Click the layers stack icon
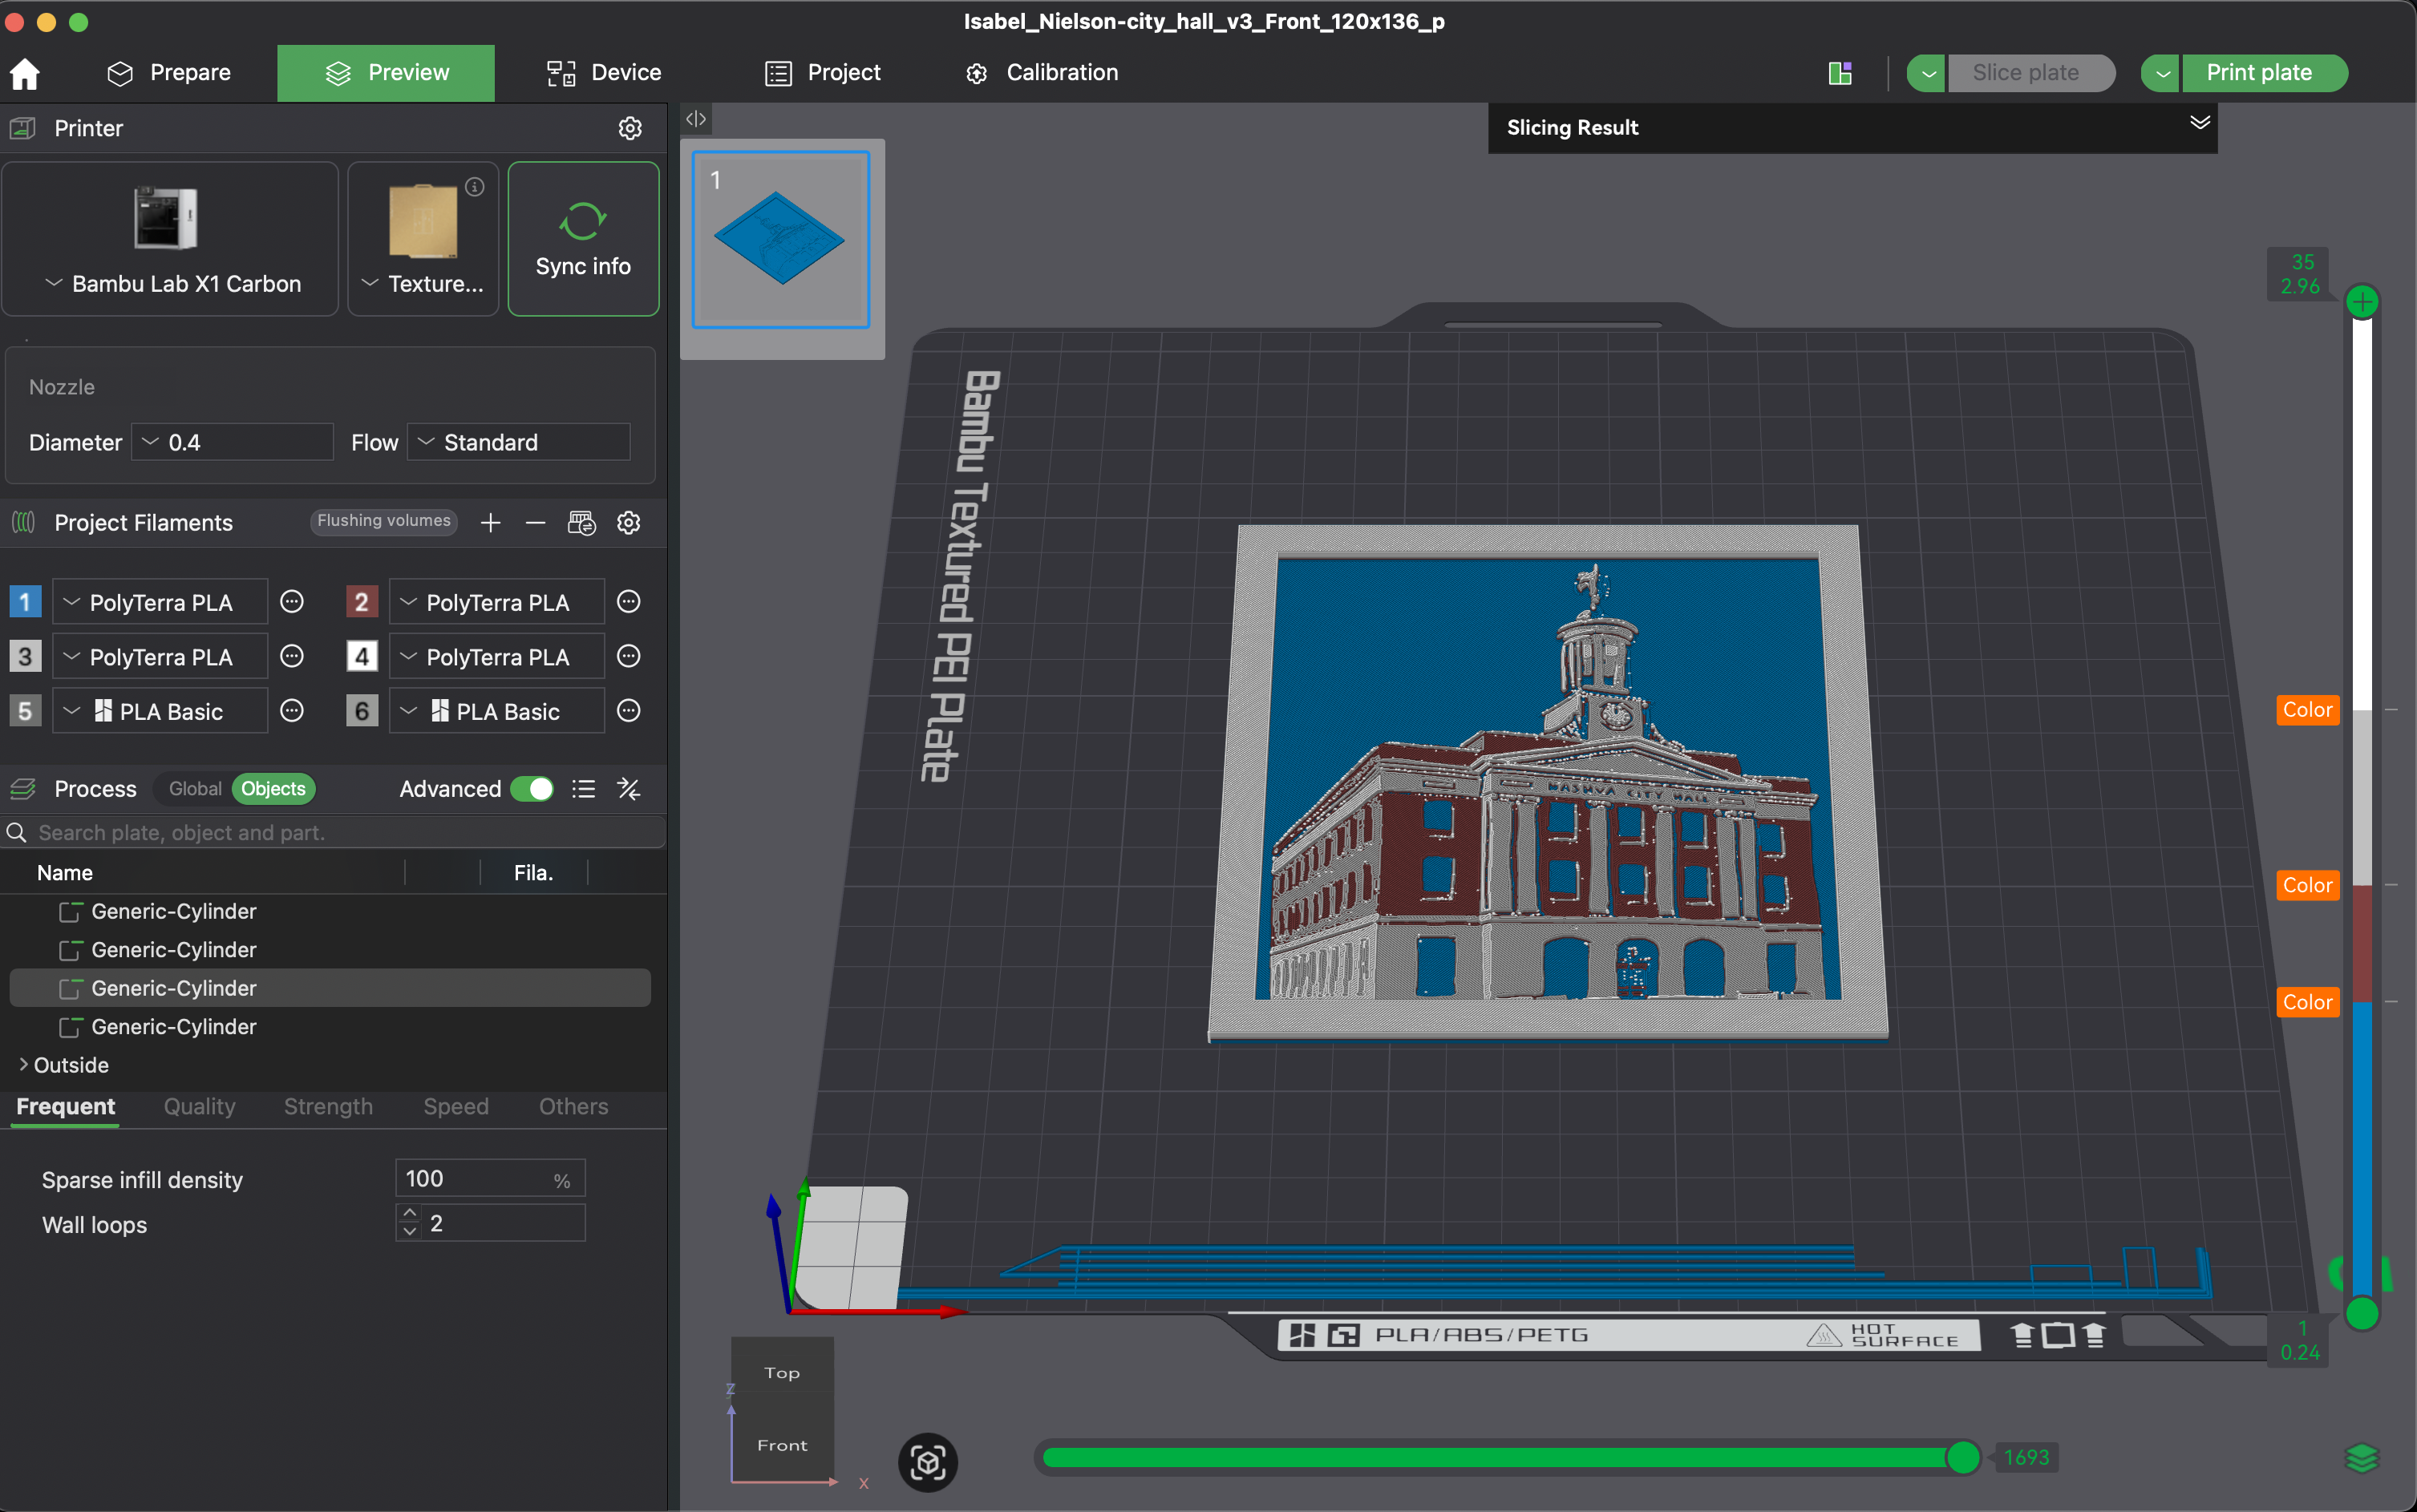This screenshot has width=2417, height=1512. point(2362,1459)
